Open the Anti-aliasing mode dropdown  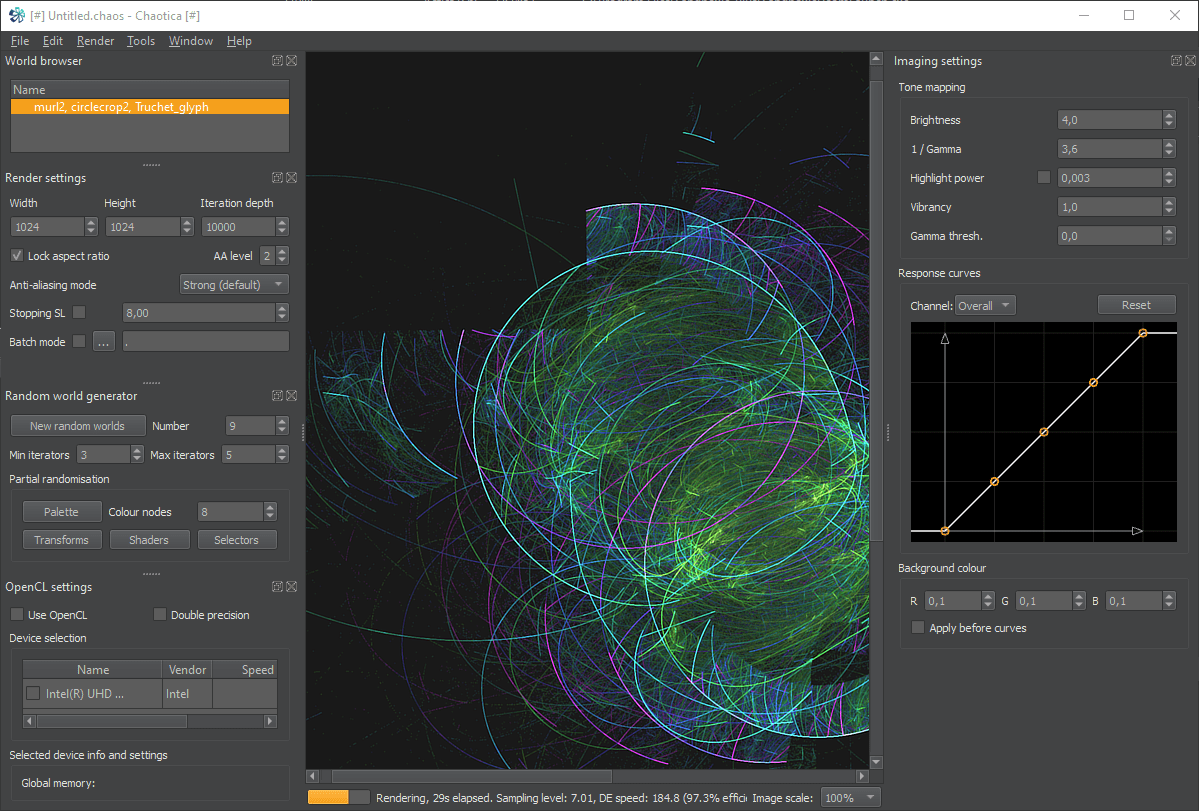234,285
